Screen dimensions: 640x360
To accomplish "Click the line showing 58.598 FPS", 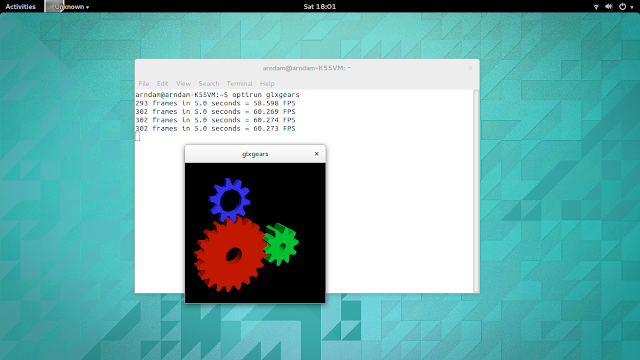I will pyautogui.click(x=216, y=103).
